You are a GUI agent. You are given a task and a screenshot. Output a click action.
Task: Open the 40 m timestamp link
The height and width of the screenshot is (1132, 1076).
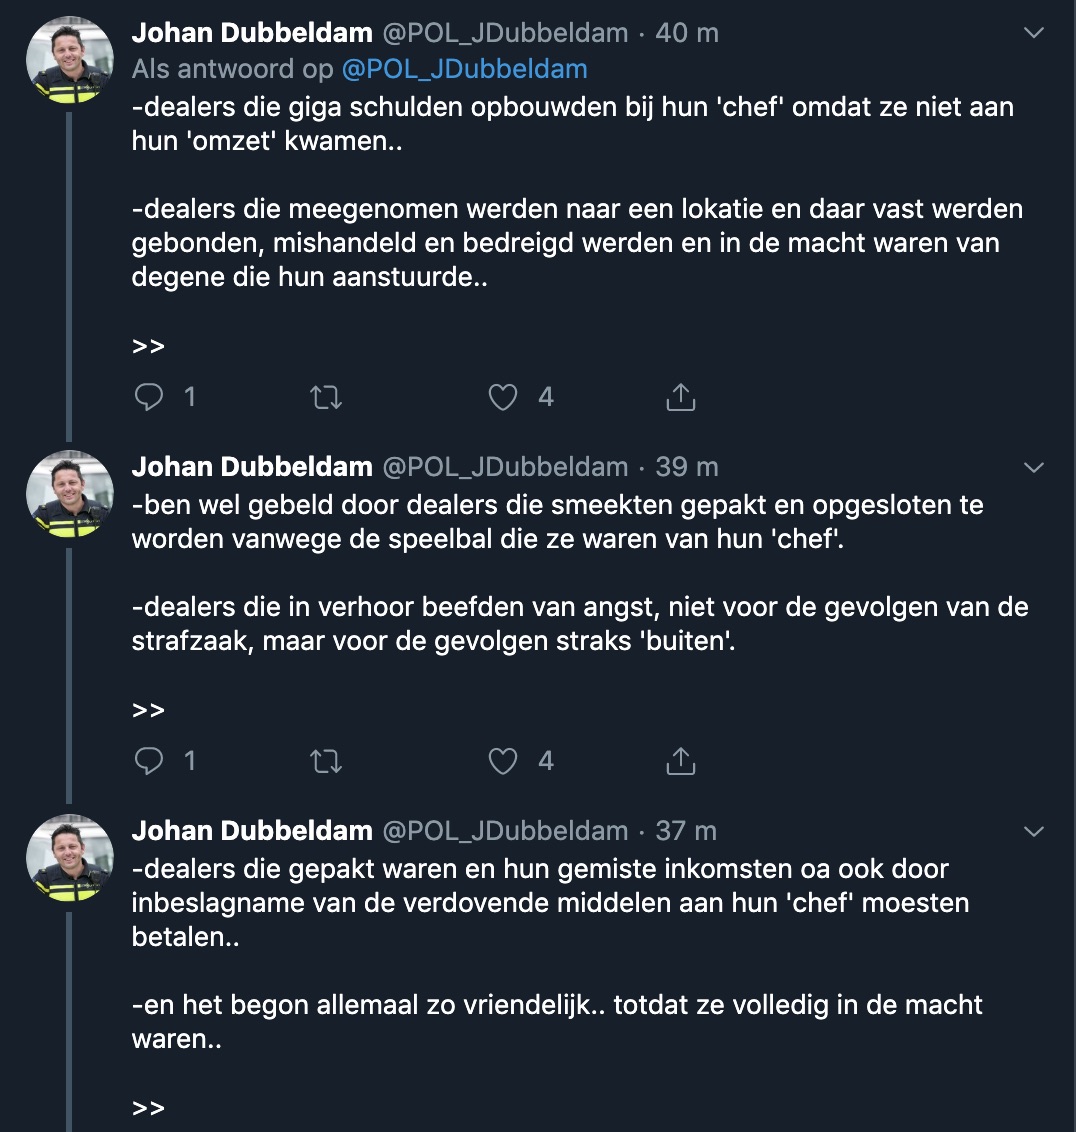point(687,33)
